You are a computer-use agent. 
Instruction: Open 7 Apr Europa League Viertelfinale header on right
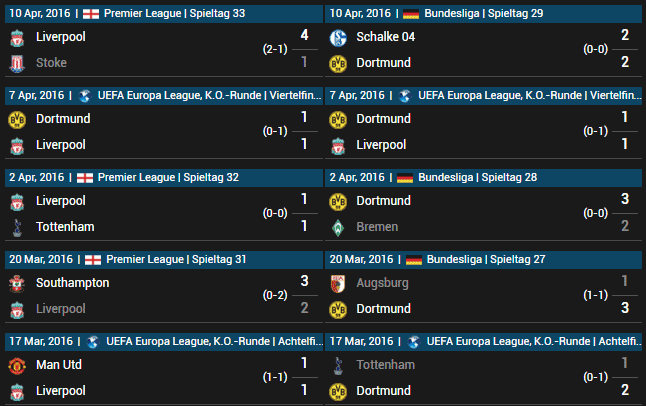483,96
